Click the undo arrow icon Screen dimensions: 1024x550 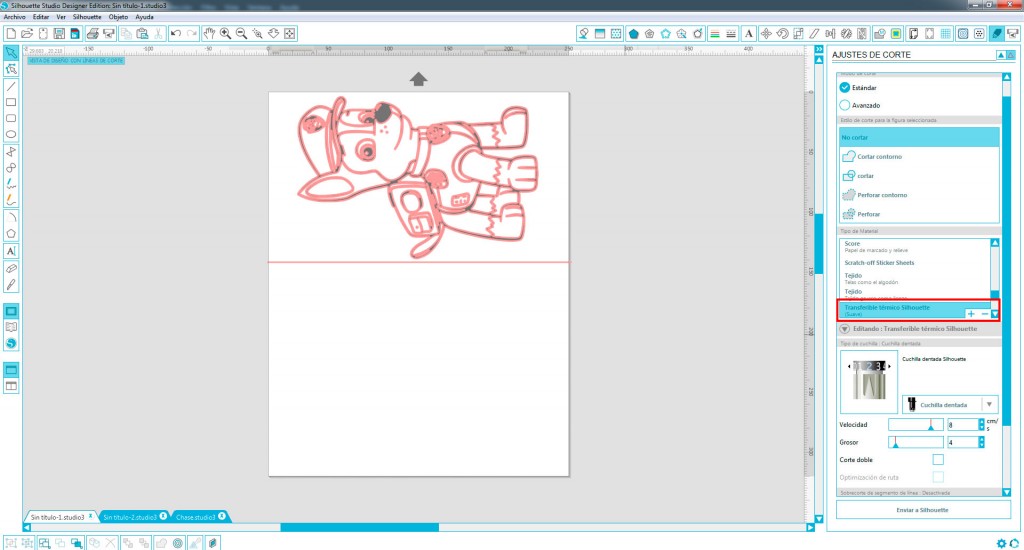click(176, 33)
